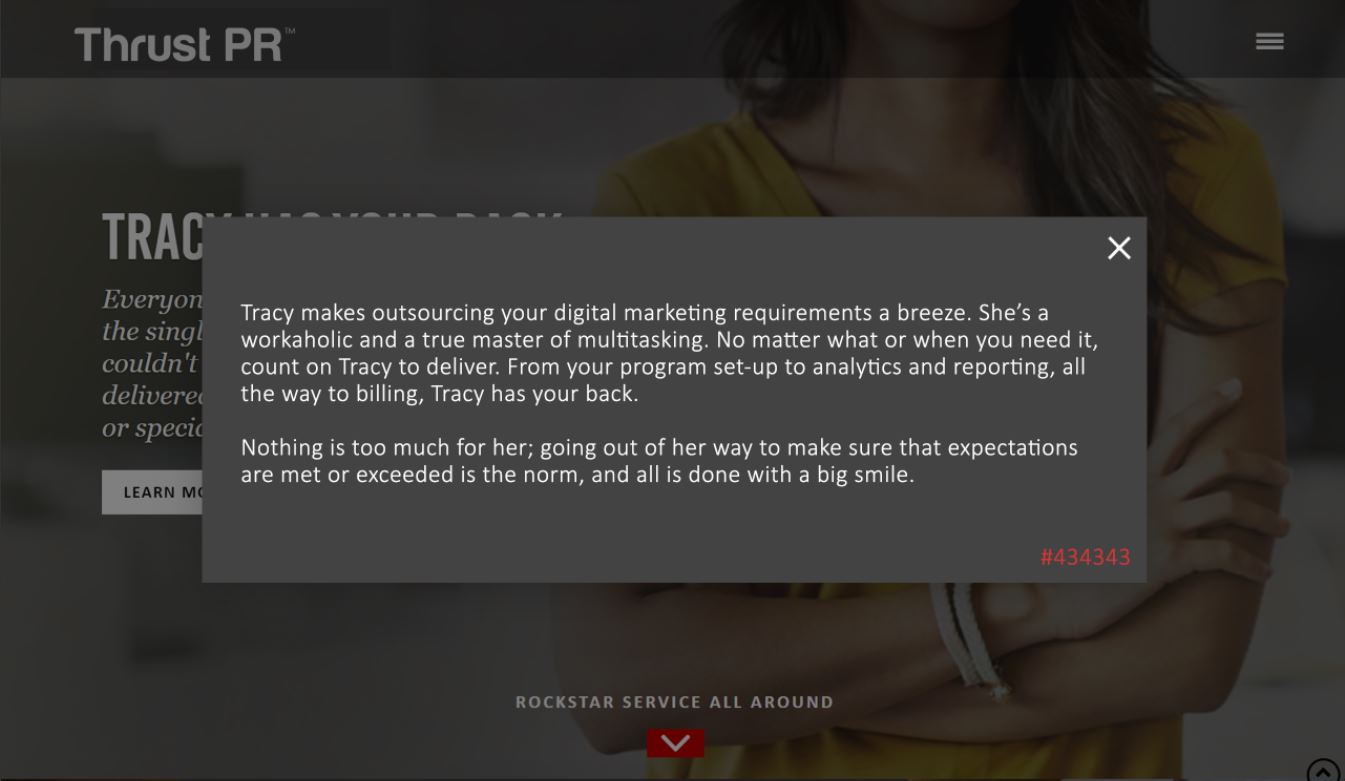This screenshot has height=781, width=1345.
Task: Click the italic 'delivered' text line
Action: tap(152, 395)
